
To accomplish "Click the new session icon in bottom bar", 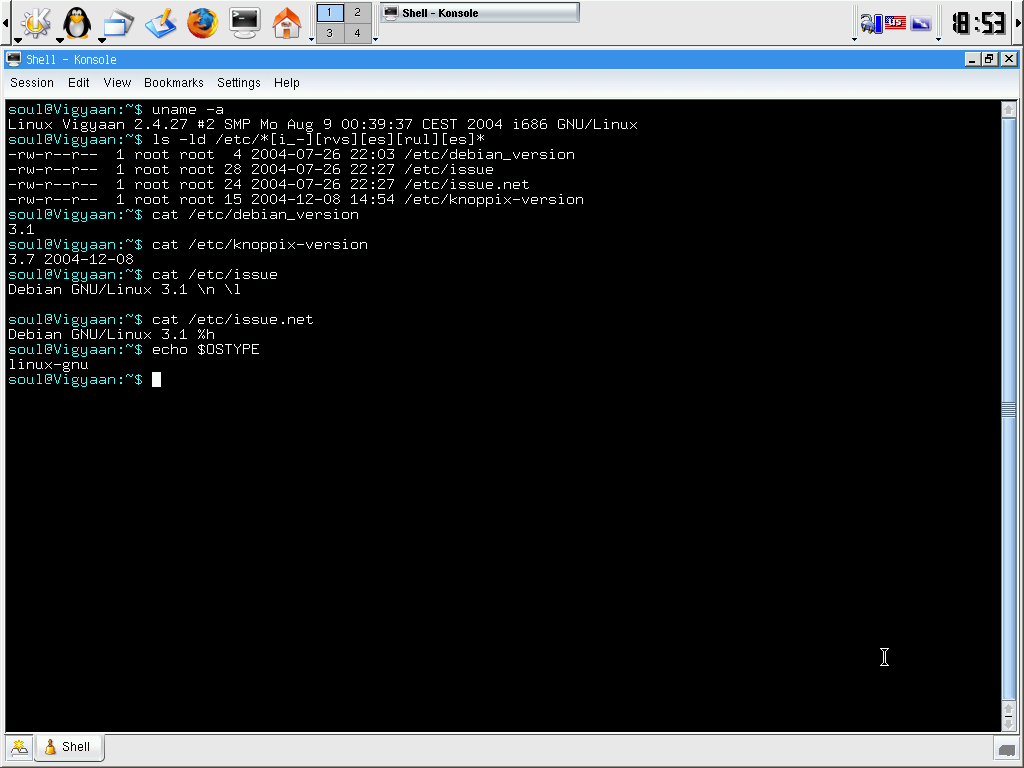I will click(x=20, y=746).
